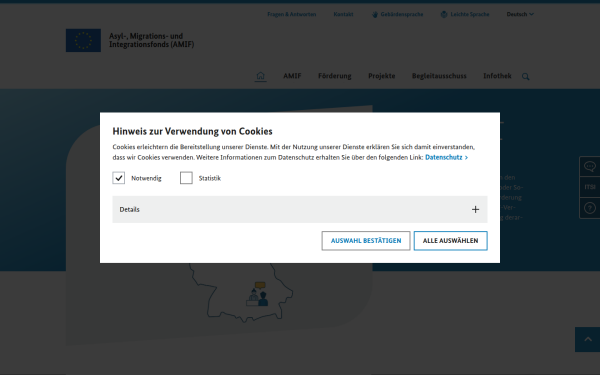Click the ITSI side button
Image resolution: width=600 pixels, height=375 pixels.
[590, 187]
